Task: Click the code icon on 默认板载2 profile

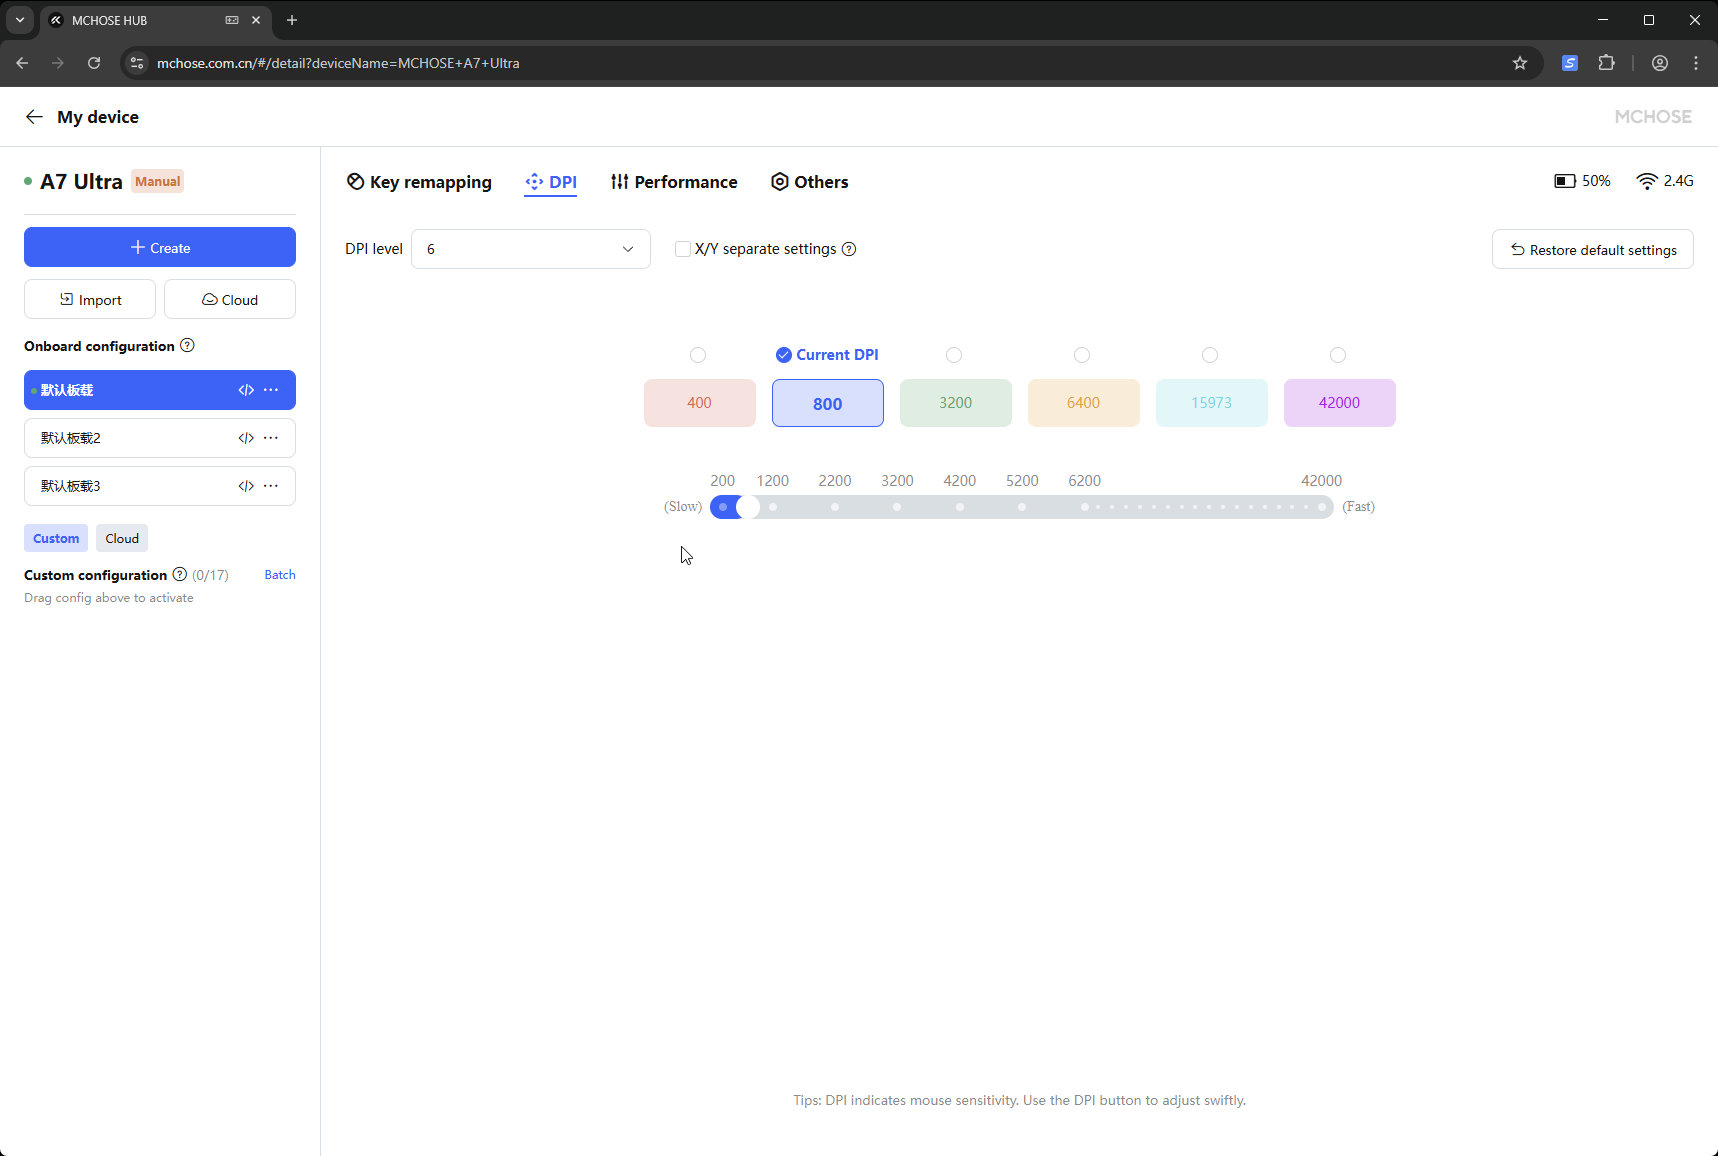Action: click(x=246, y=438)
